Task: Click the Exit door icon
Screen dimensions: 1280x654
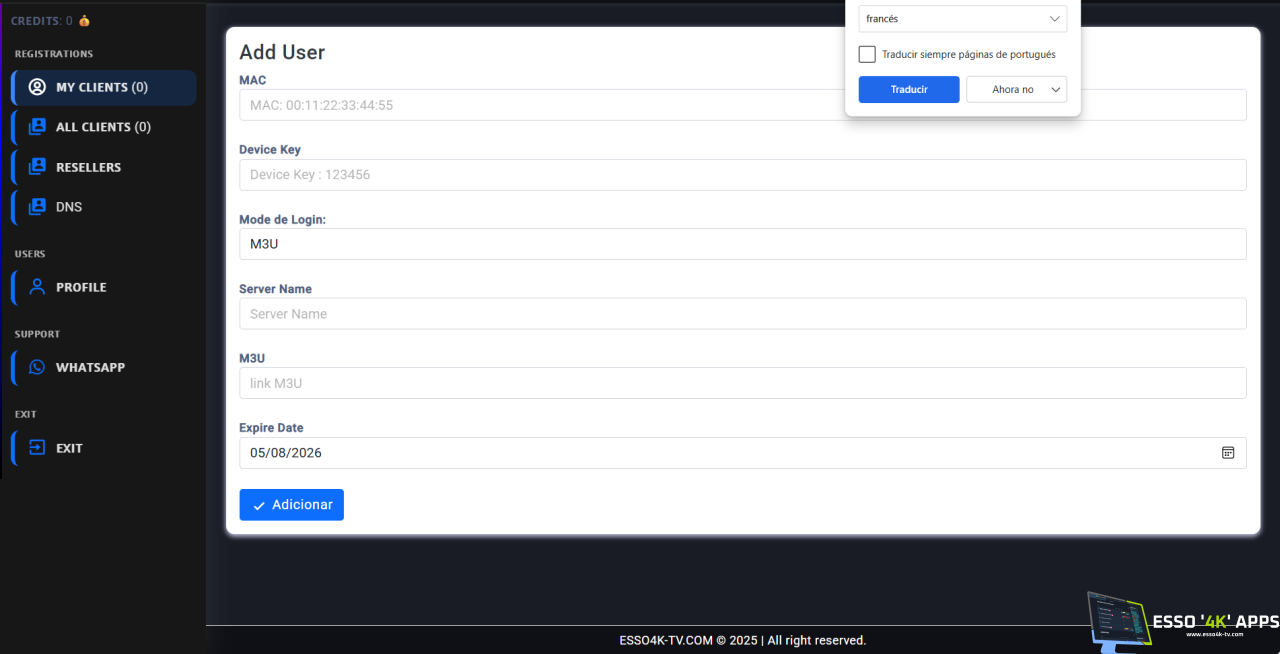Action: click(x=37, y=448)
